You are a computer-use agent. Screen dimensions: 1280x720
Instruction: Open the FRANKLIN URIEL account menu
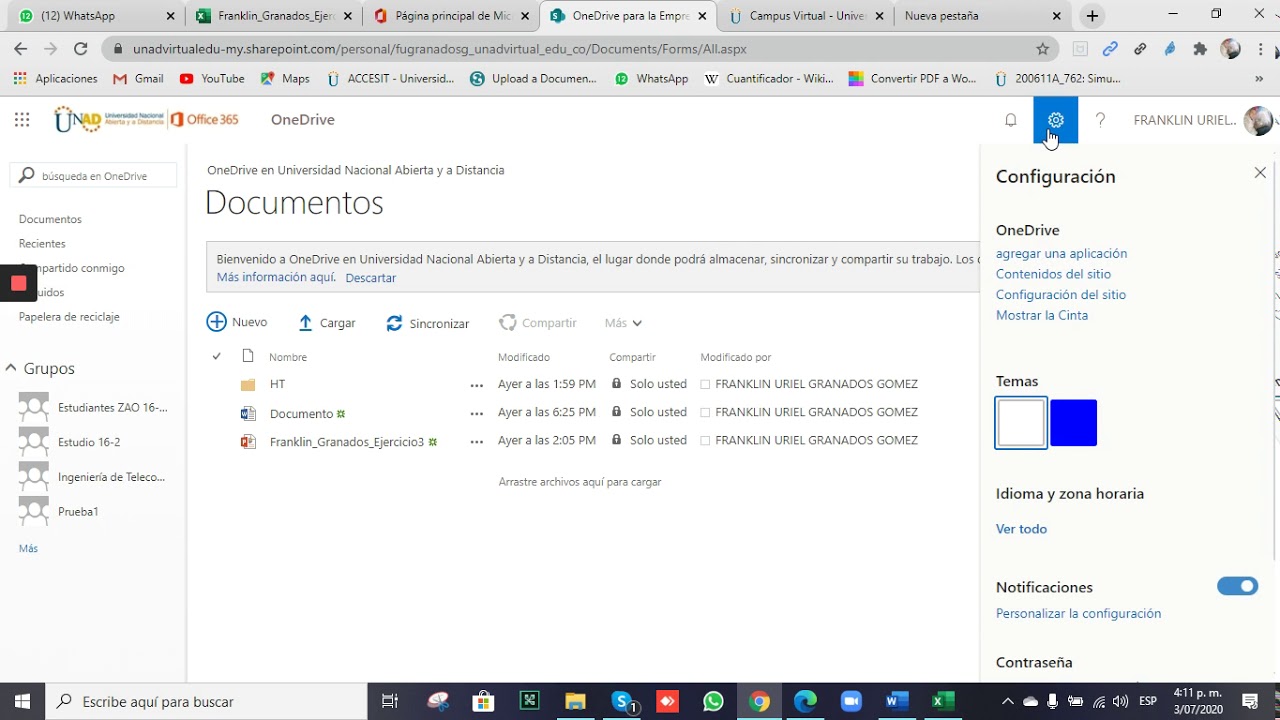(x=1203, y=120)
